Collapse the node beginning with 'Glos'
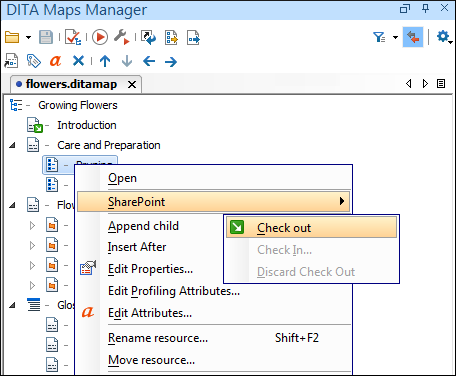The width and height of the screenshot is (456, 376). click(x=12, y=305)
